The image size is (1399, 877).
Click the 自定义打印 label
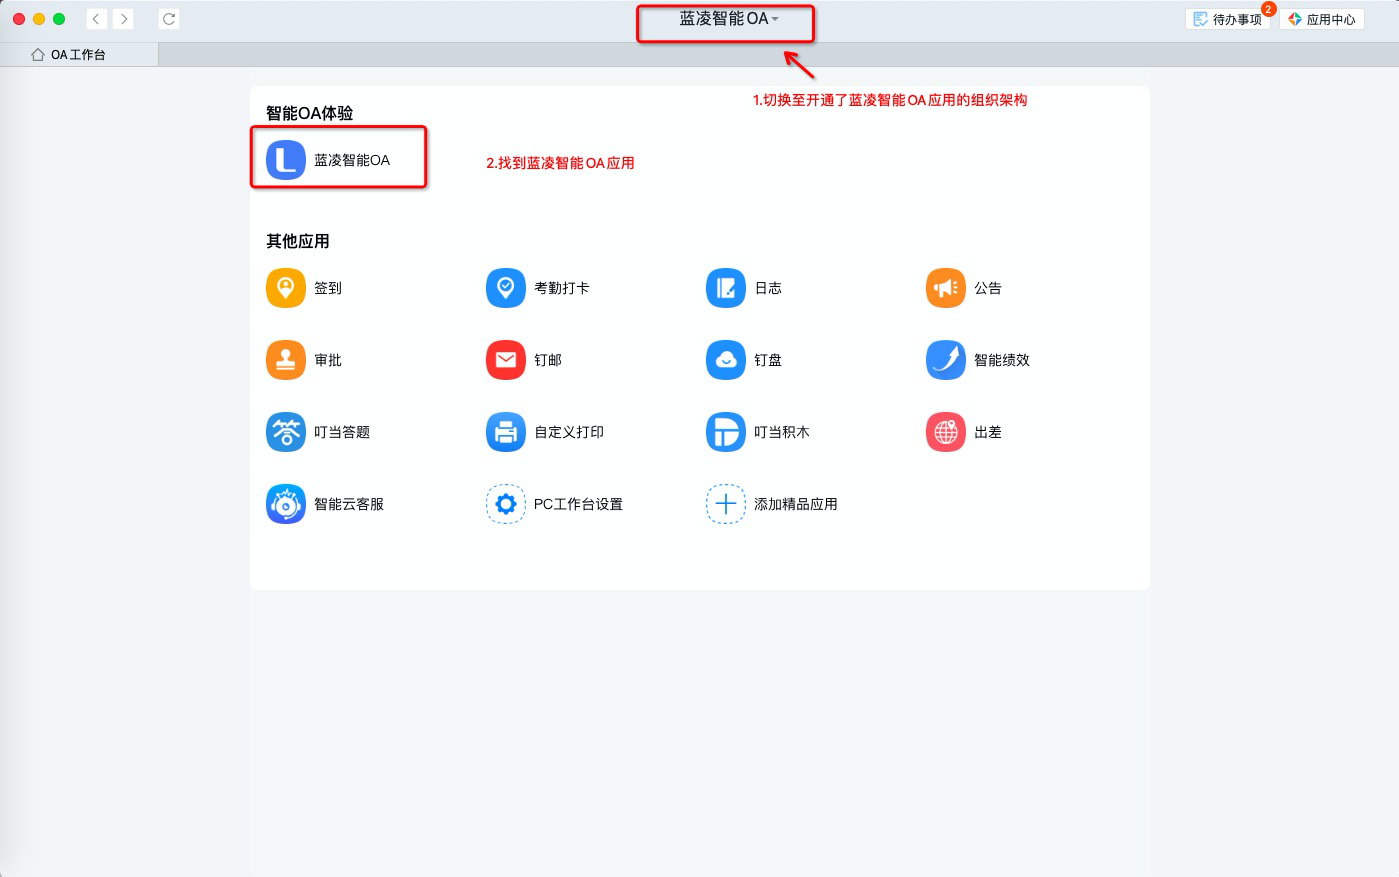[x=569, y=432]
